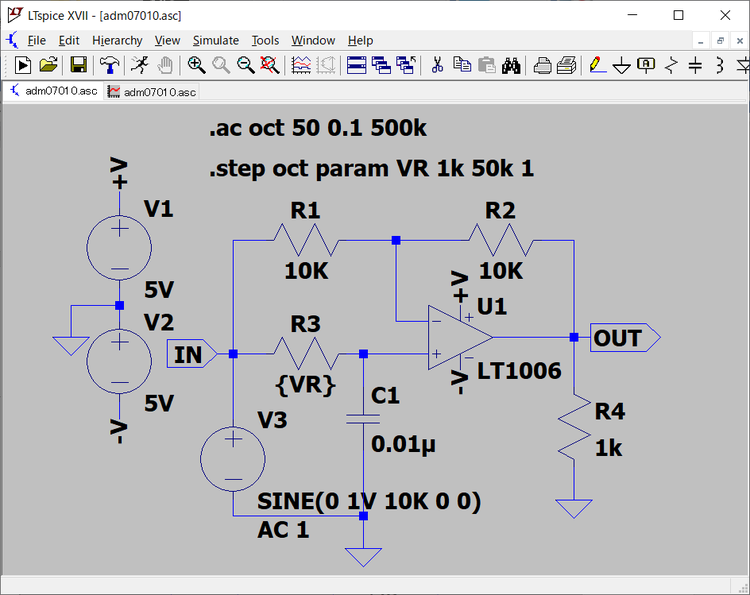This screenshot has width=750, height=595.
Task: Click the Zoom In magnifier icon
Action: tap(197, 65)
